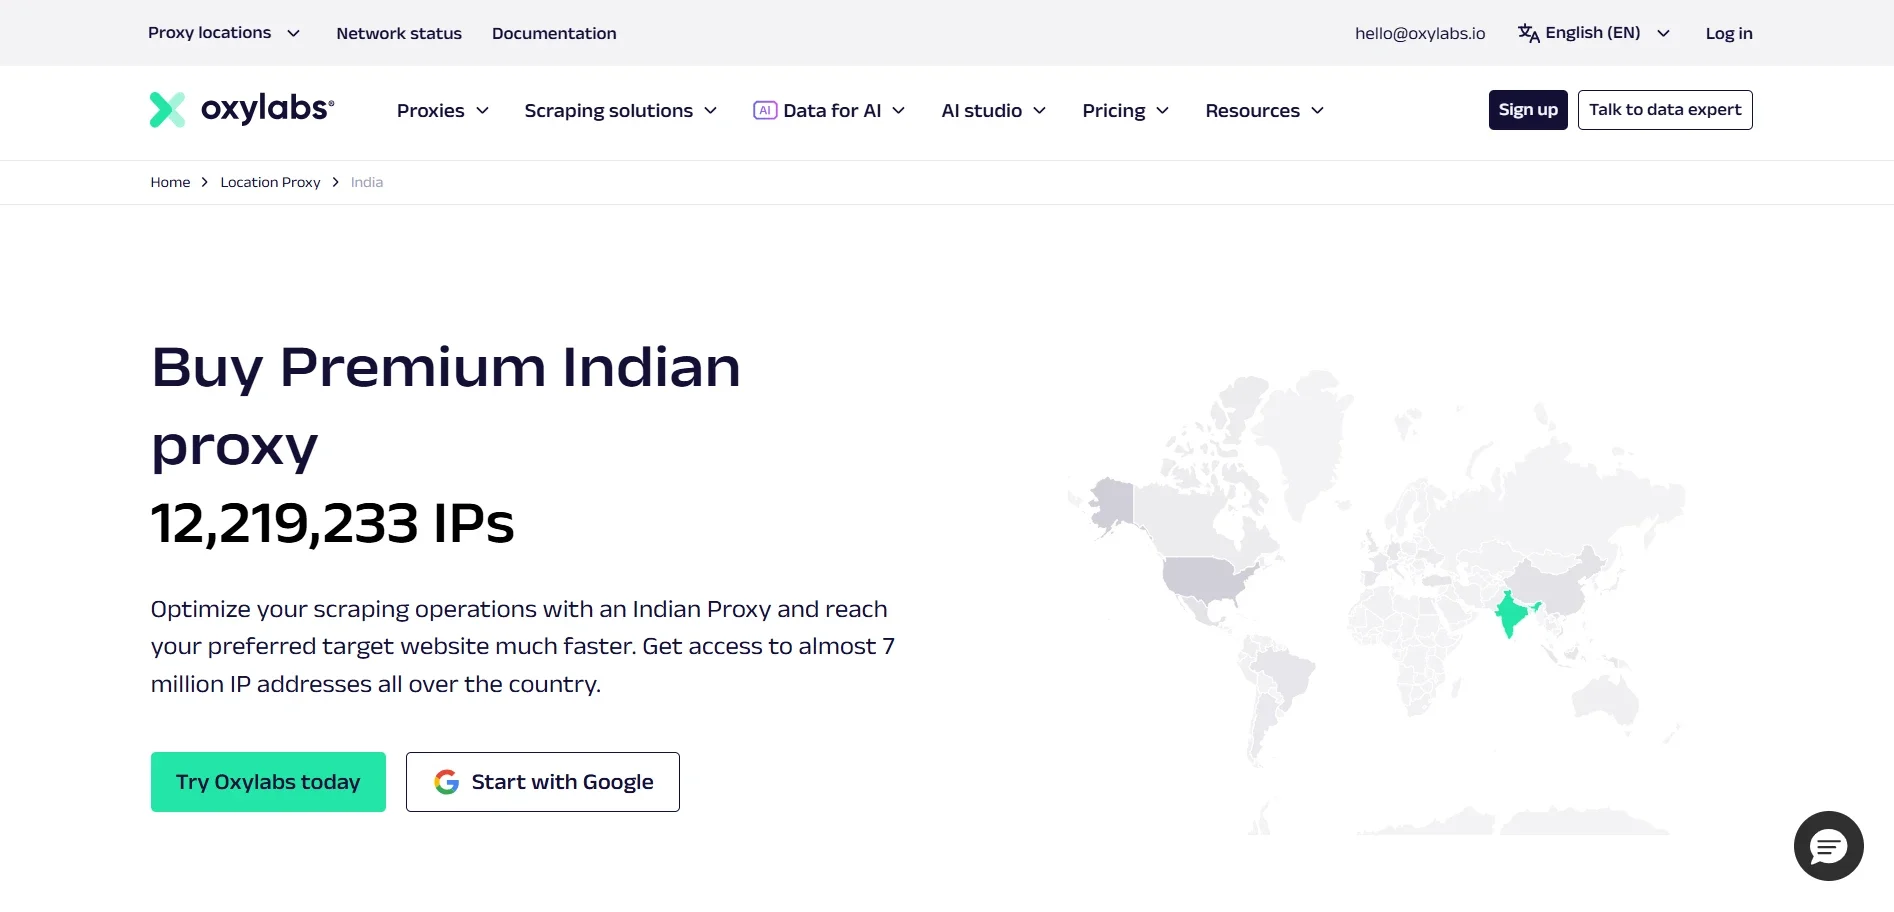Open the Scraping solutions dropdown

coord(619,110)
